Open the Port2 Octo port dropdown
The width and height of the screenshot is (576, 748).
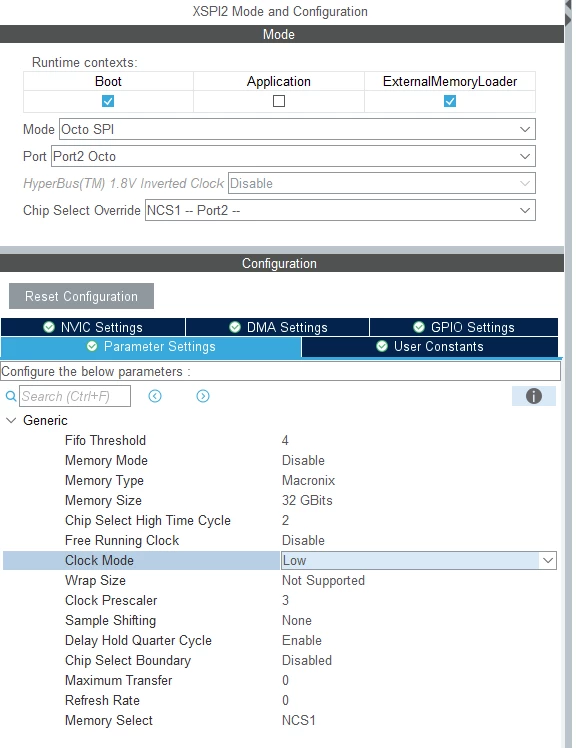(293, 156)
